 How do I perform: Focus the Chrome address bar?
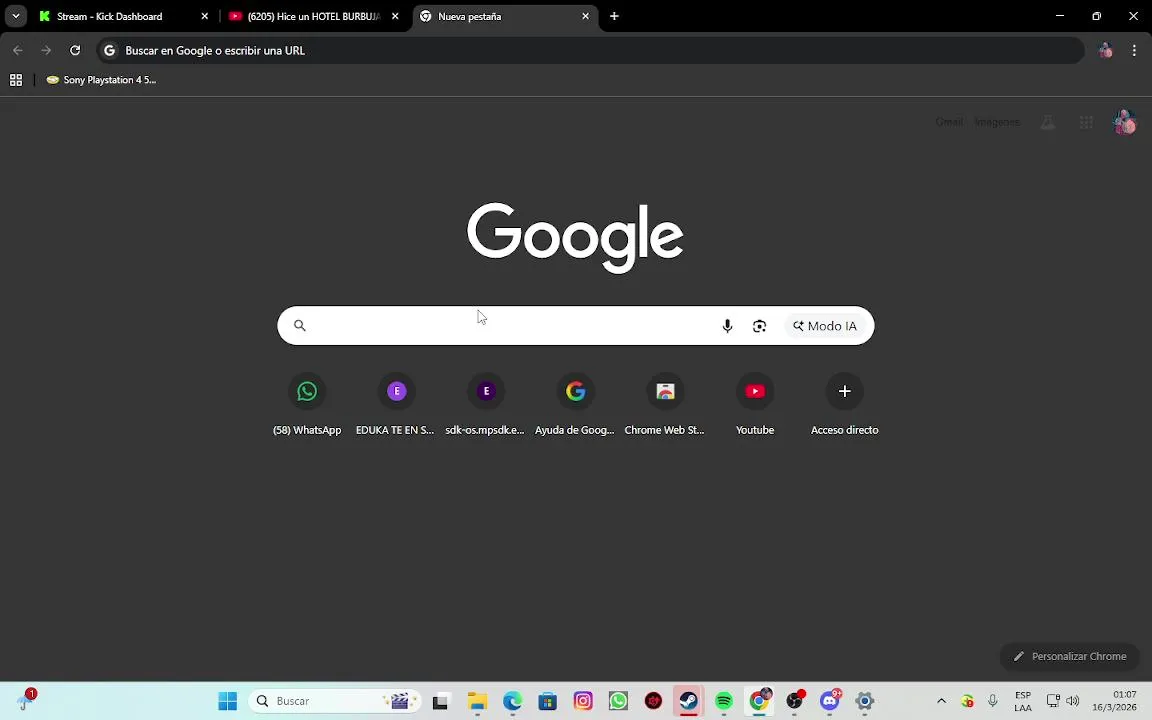click(x=590, y=50)
